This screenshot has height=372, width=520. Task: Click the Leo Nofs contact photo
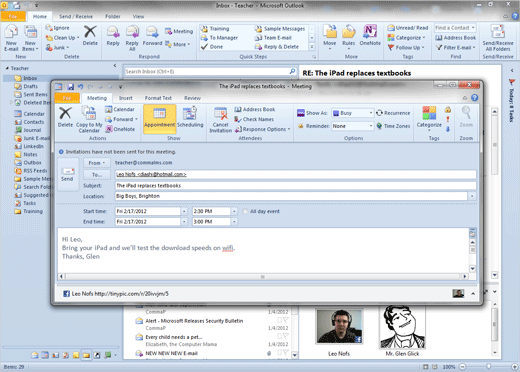pos(339,326)
